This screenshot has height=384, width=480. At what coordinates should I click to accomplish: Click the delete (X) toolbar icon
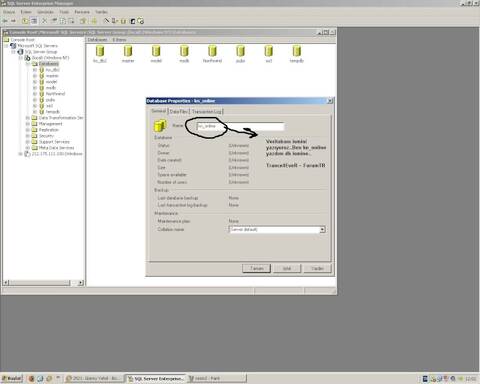44,21
